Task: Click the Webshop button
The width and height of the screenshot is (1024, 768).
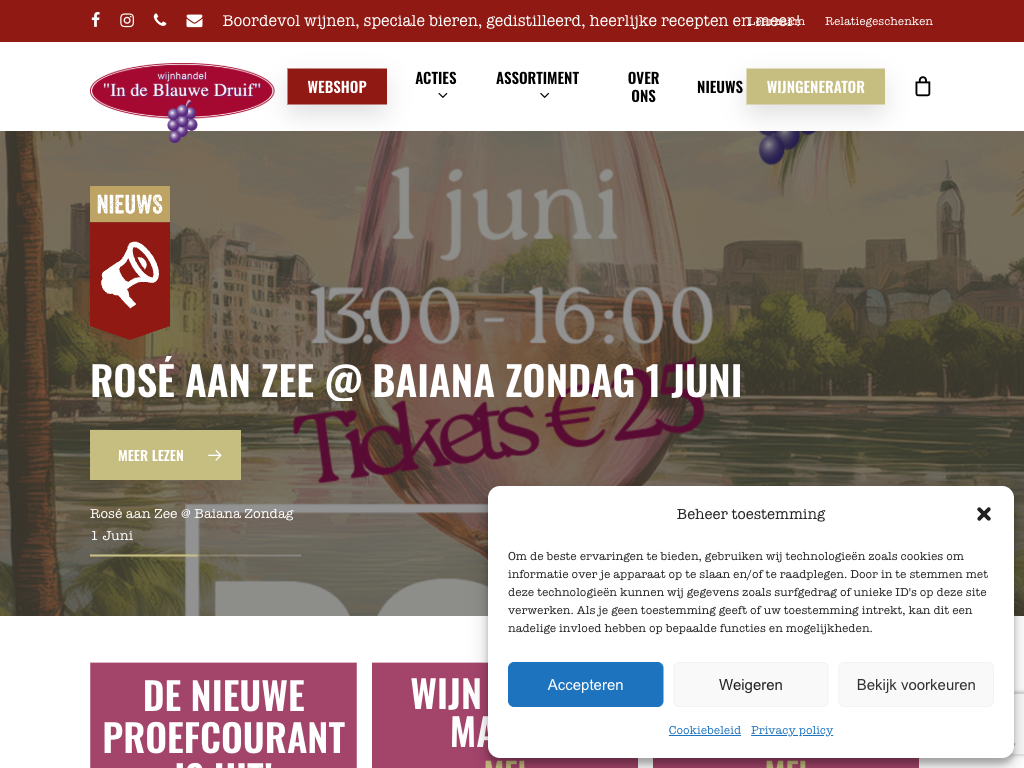Action: coord(337,86)
